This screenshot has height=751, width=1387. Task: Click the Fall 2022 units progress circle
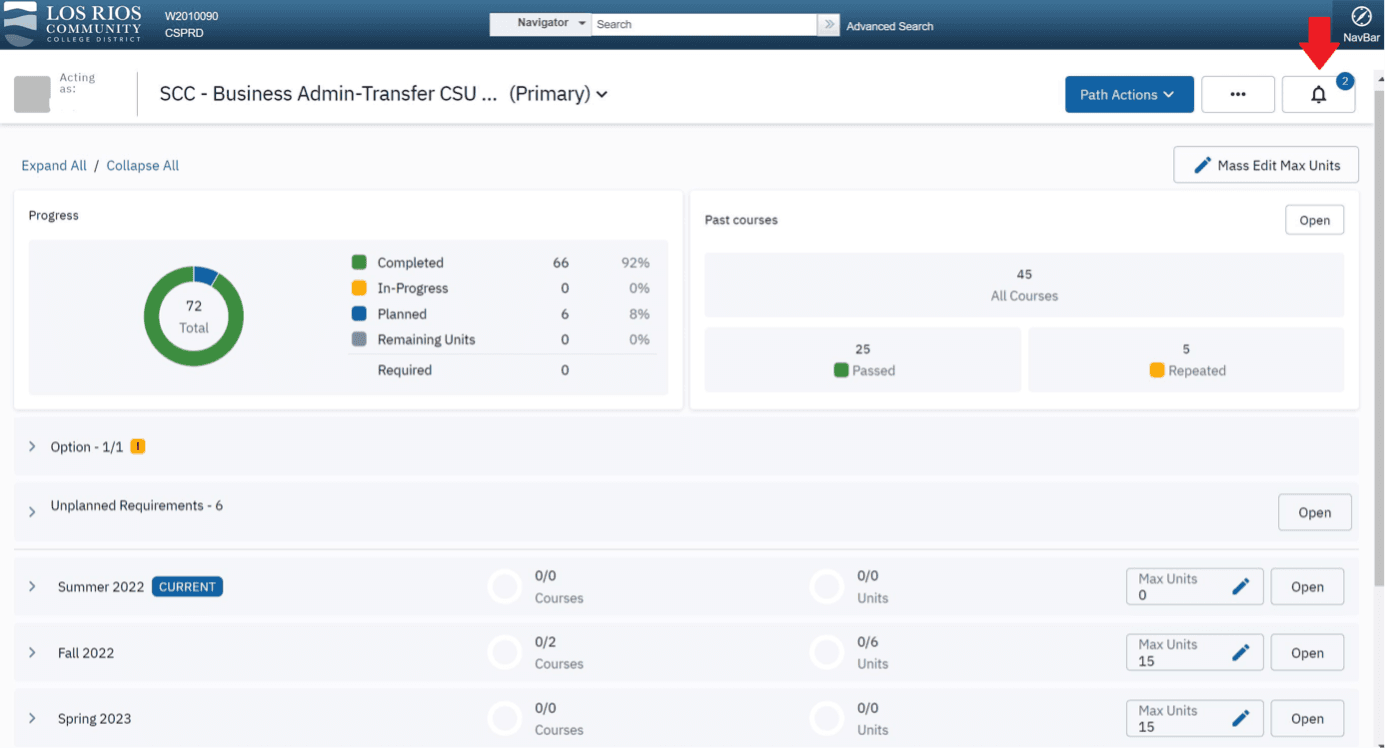coord(827,653)
